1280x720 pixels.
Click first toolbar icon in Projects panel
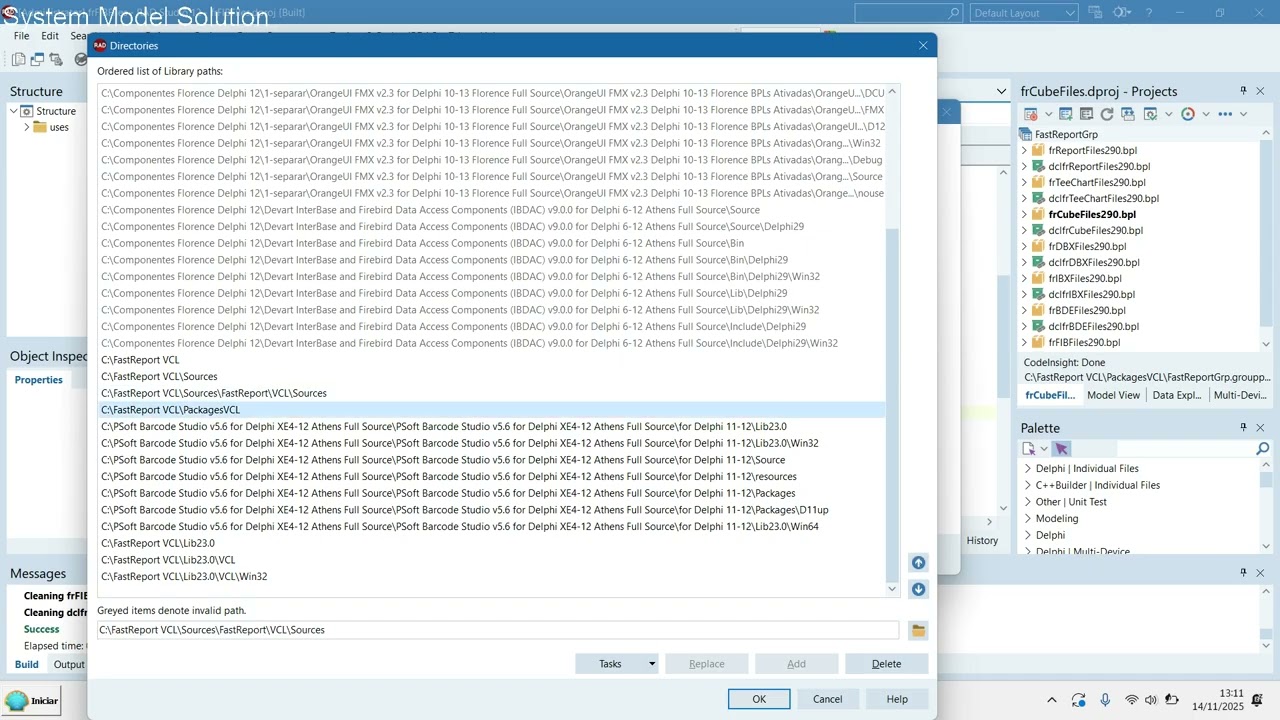[x=1030, y=114]
